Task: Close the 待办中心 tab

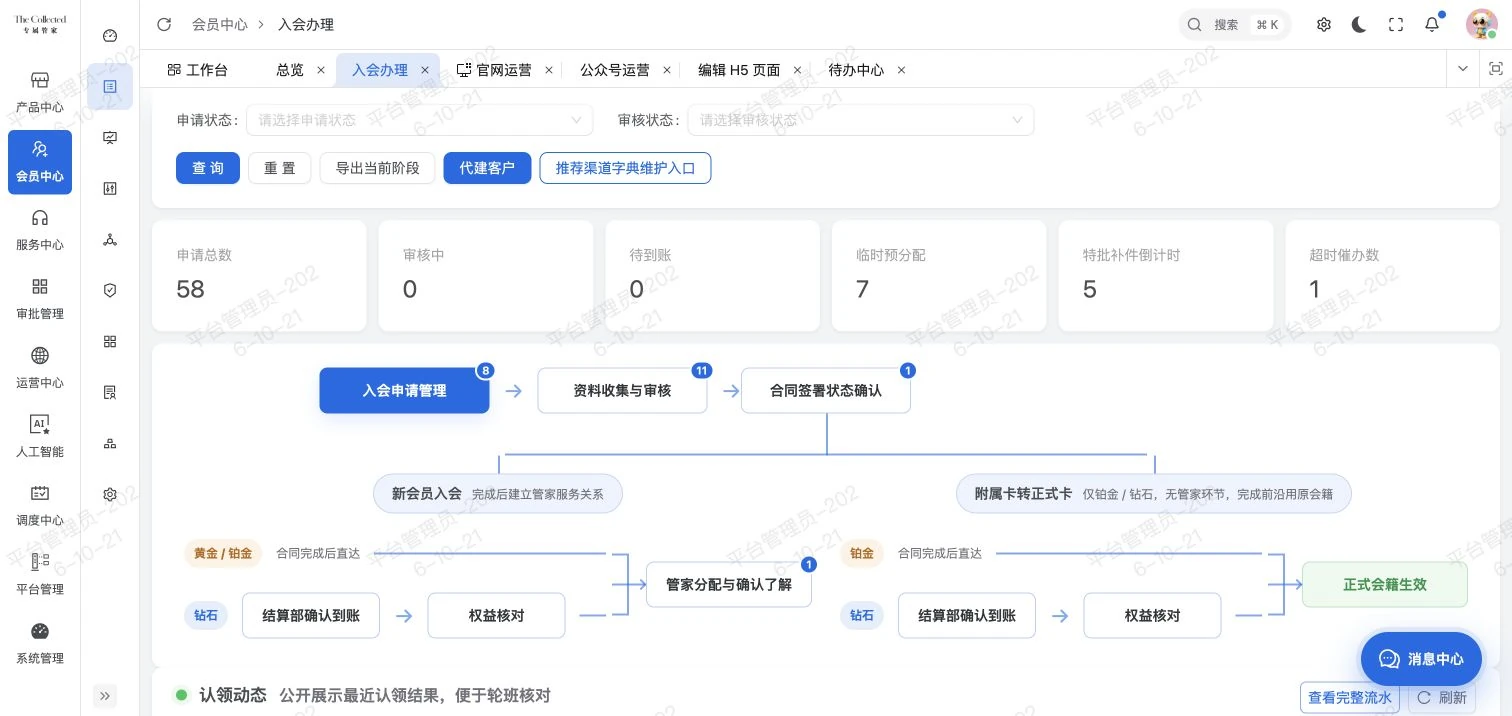Action: click(x=901, y=70)
